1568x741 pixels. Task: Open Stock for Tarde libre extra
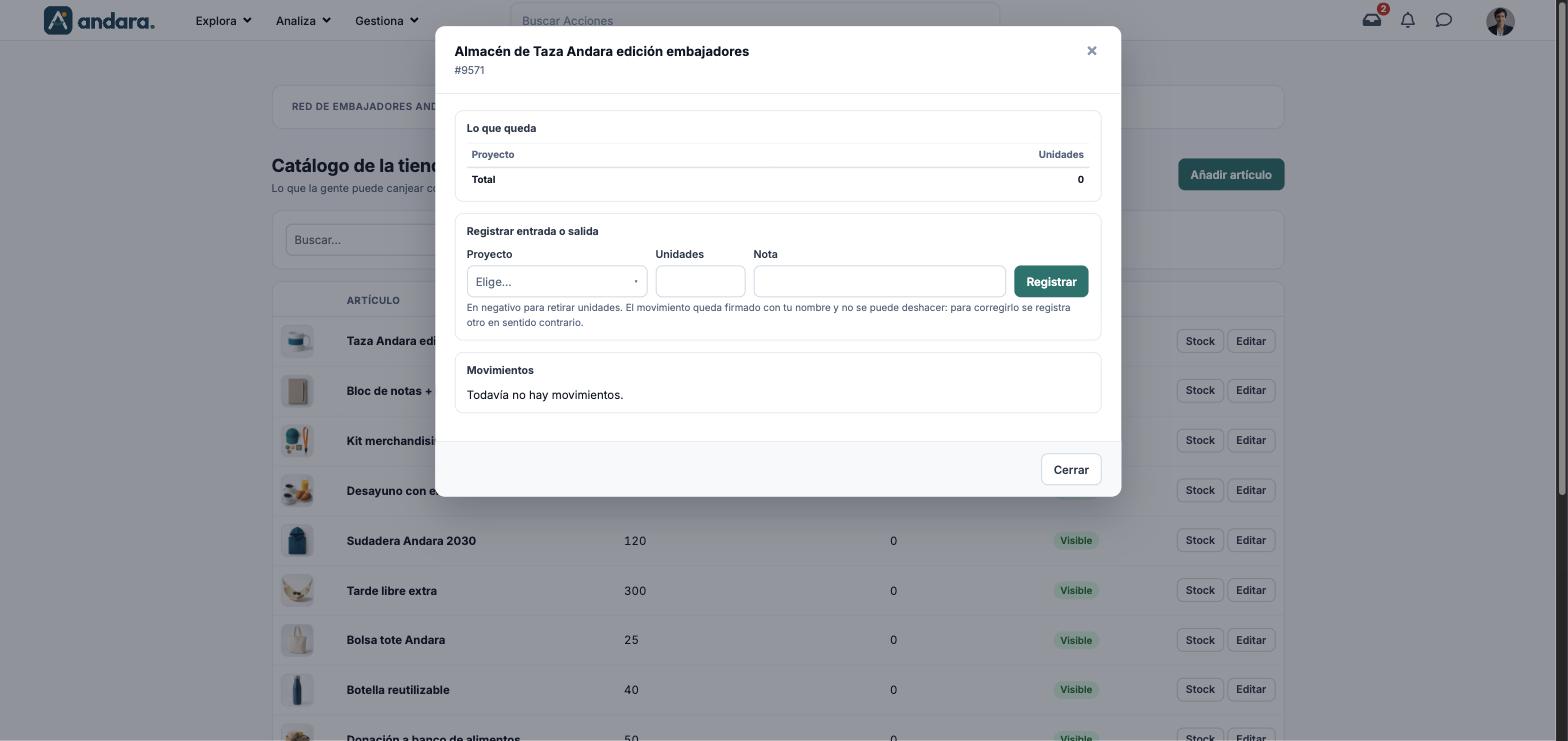[1200, 590]
